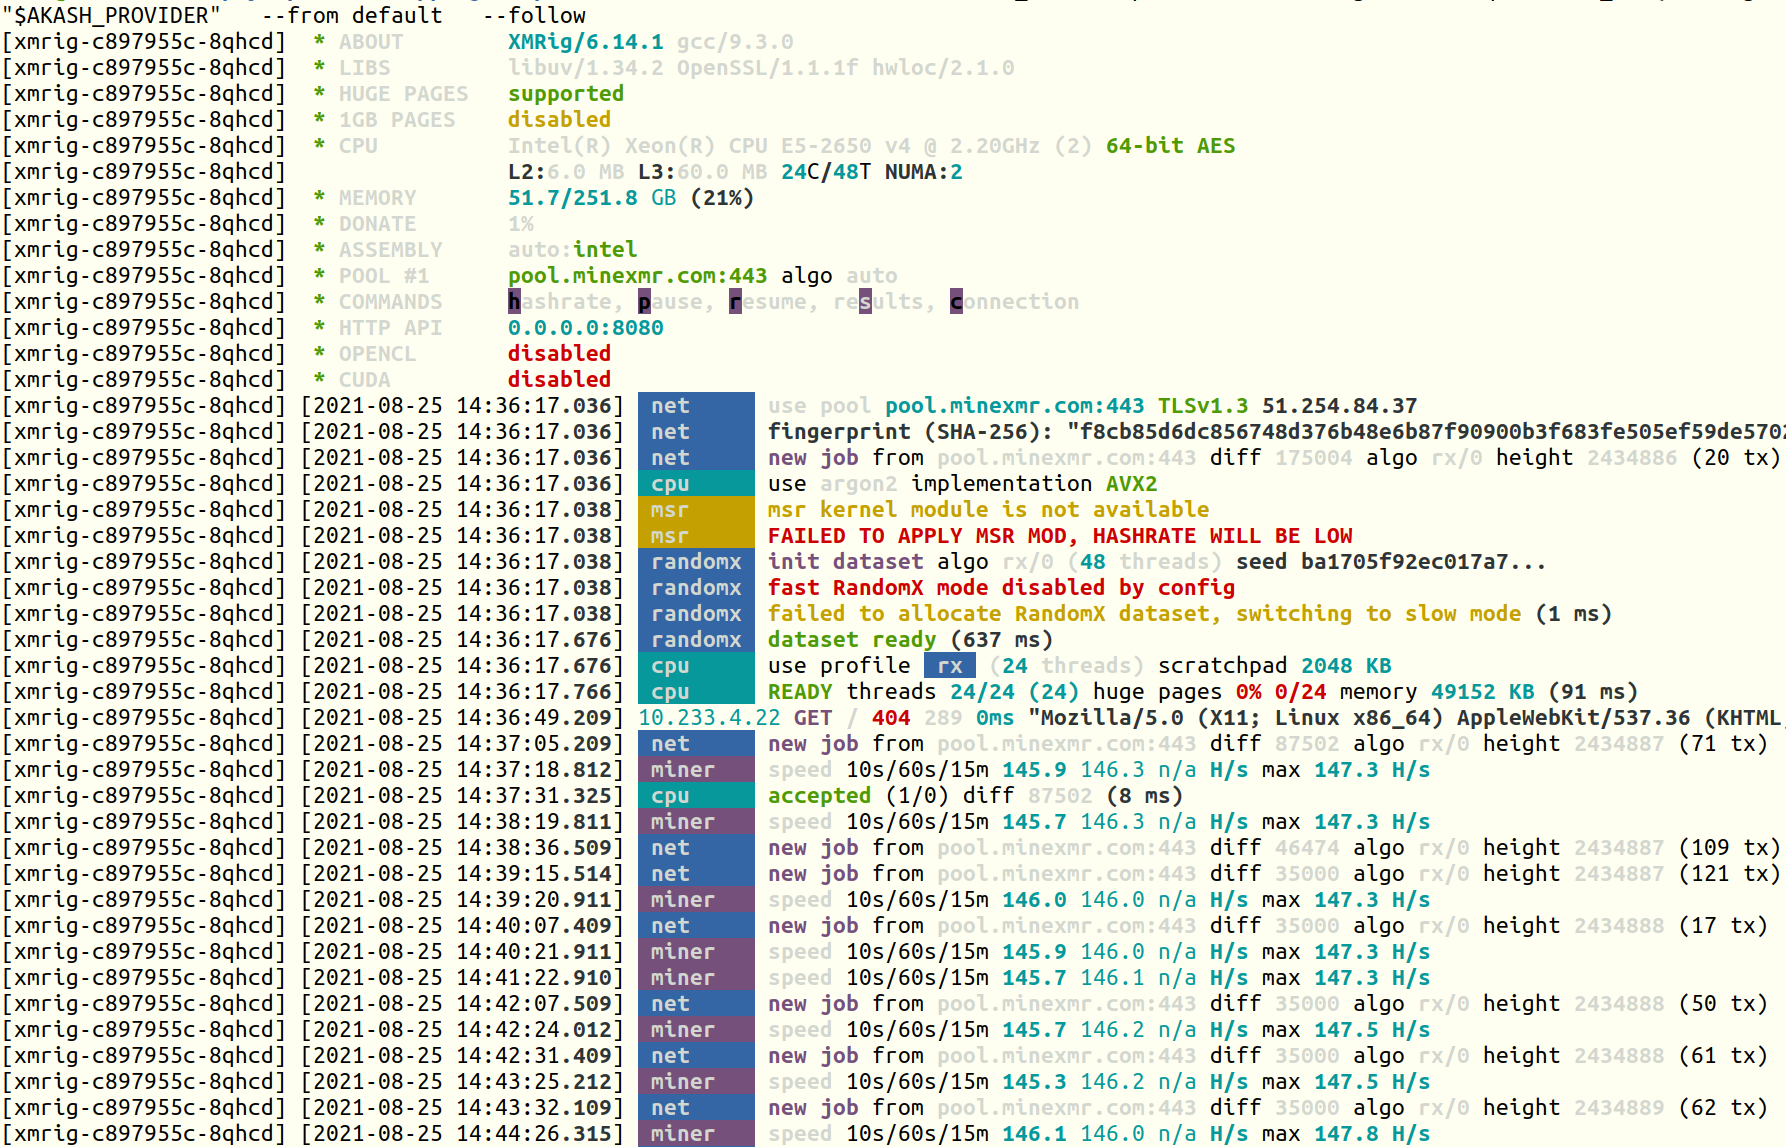
Task: Click the timestamp 2021-08-25 14:39:20.911
Action: [462, 900]
